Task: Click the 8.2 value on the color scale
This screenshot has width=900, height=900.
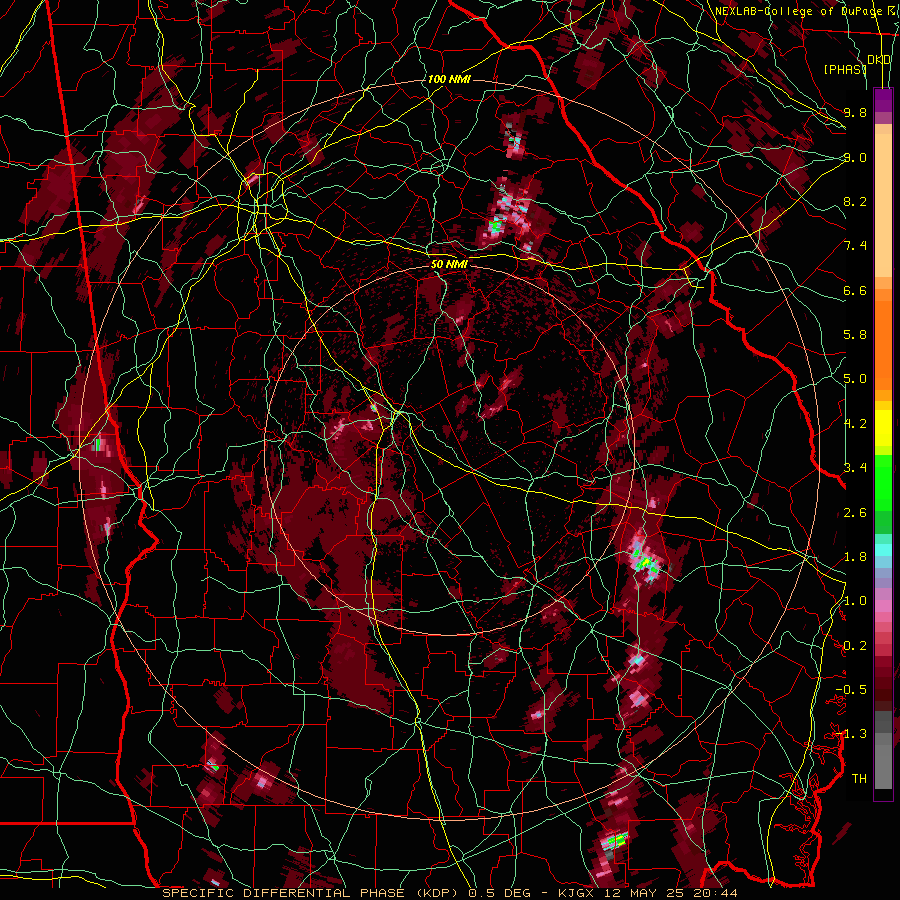Action: click(x=855, y=201)
